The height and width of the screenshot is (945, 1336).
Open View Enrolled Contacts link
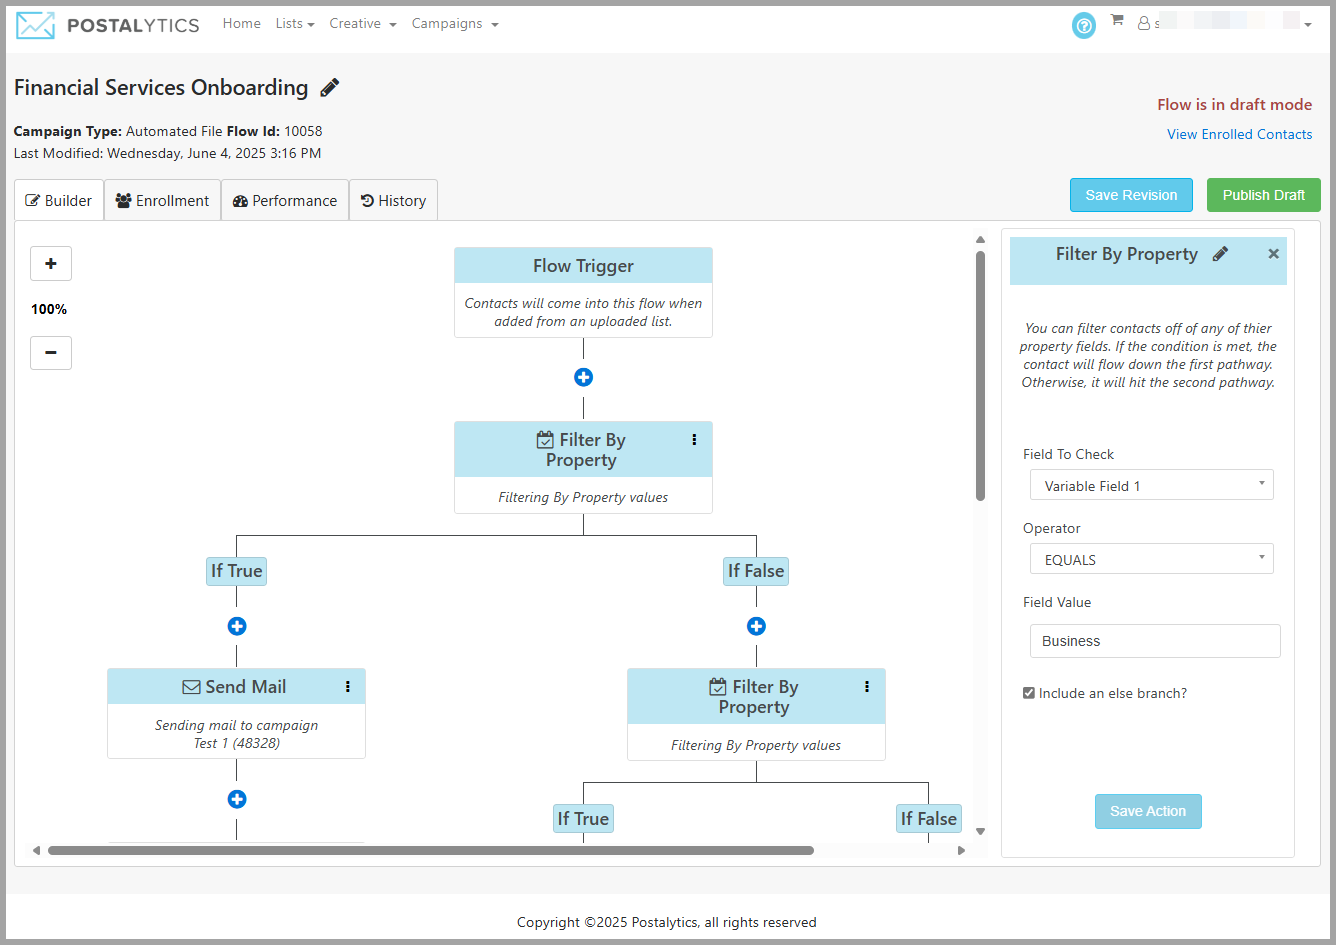tap(1239, 134)
